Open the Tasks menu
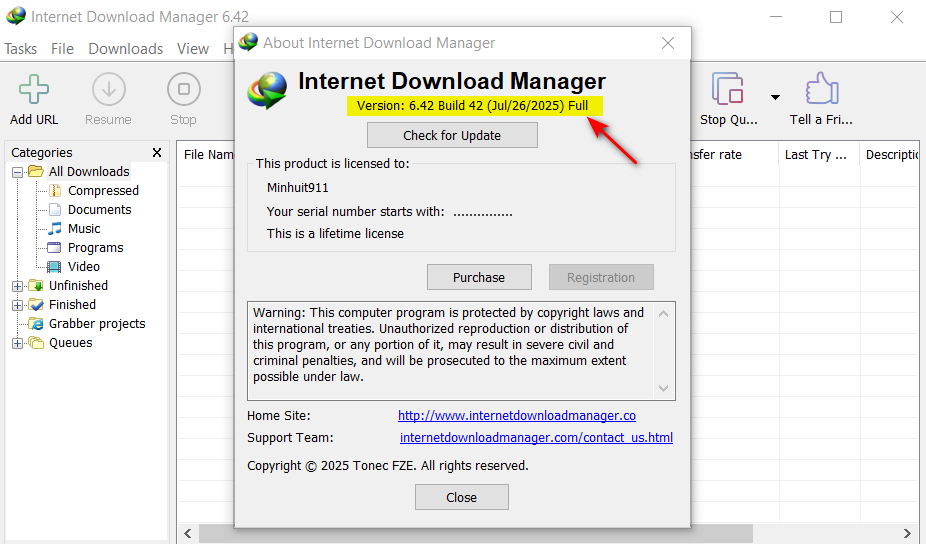 (21, 48)
